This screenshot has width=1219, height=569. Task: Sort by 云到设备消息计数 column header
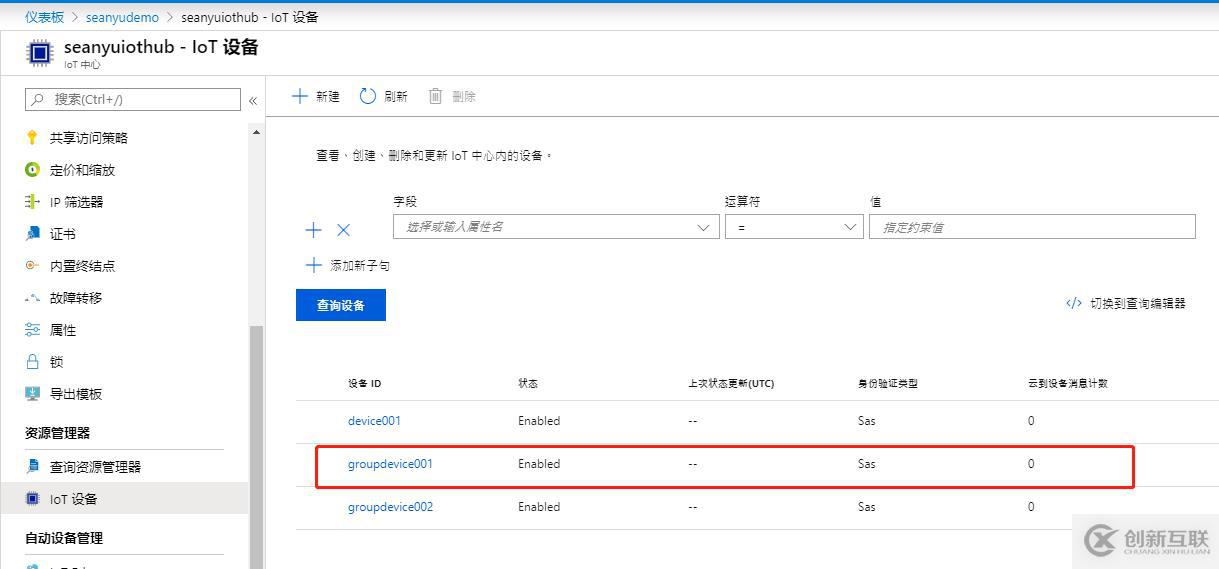[1068, 384]
